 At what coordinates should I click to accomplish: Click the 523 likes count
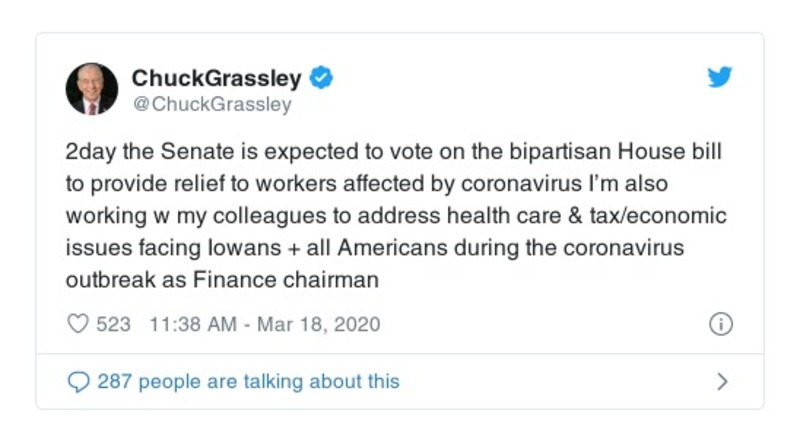113,325
